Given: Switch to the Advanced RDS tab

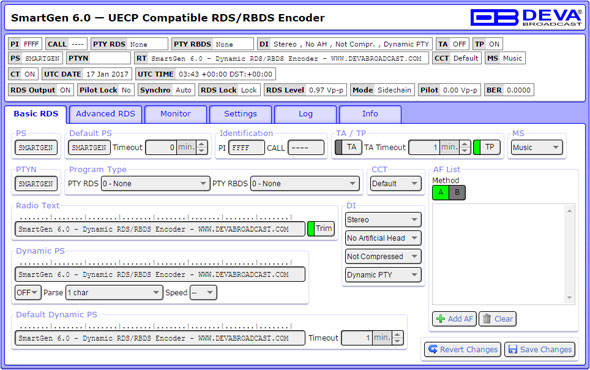Looking at the screenshot, I should [x=105, y=114].
